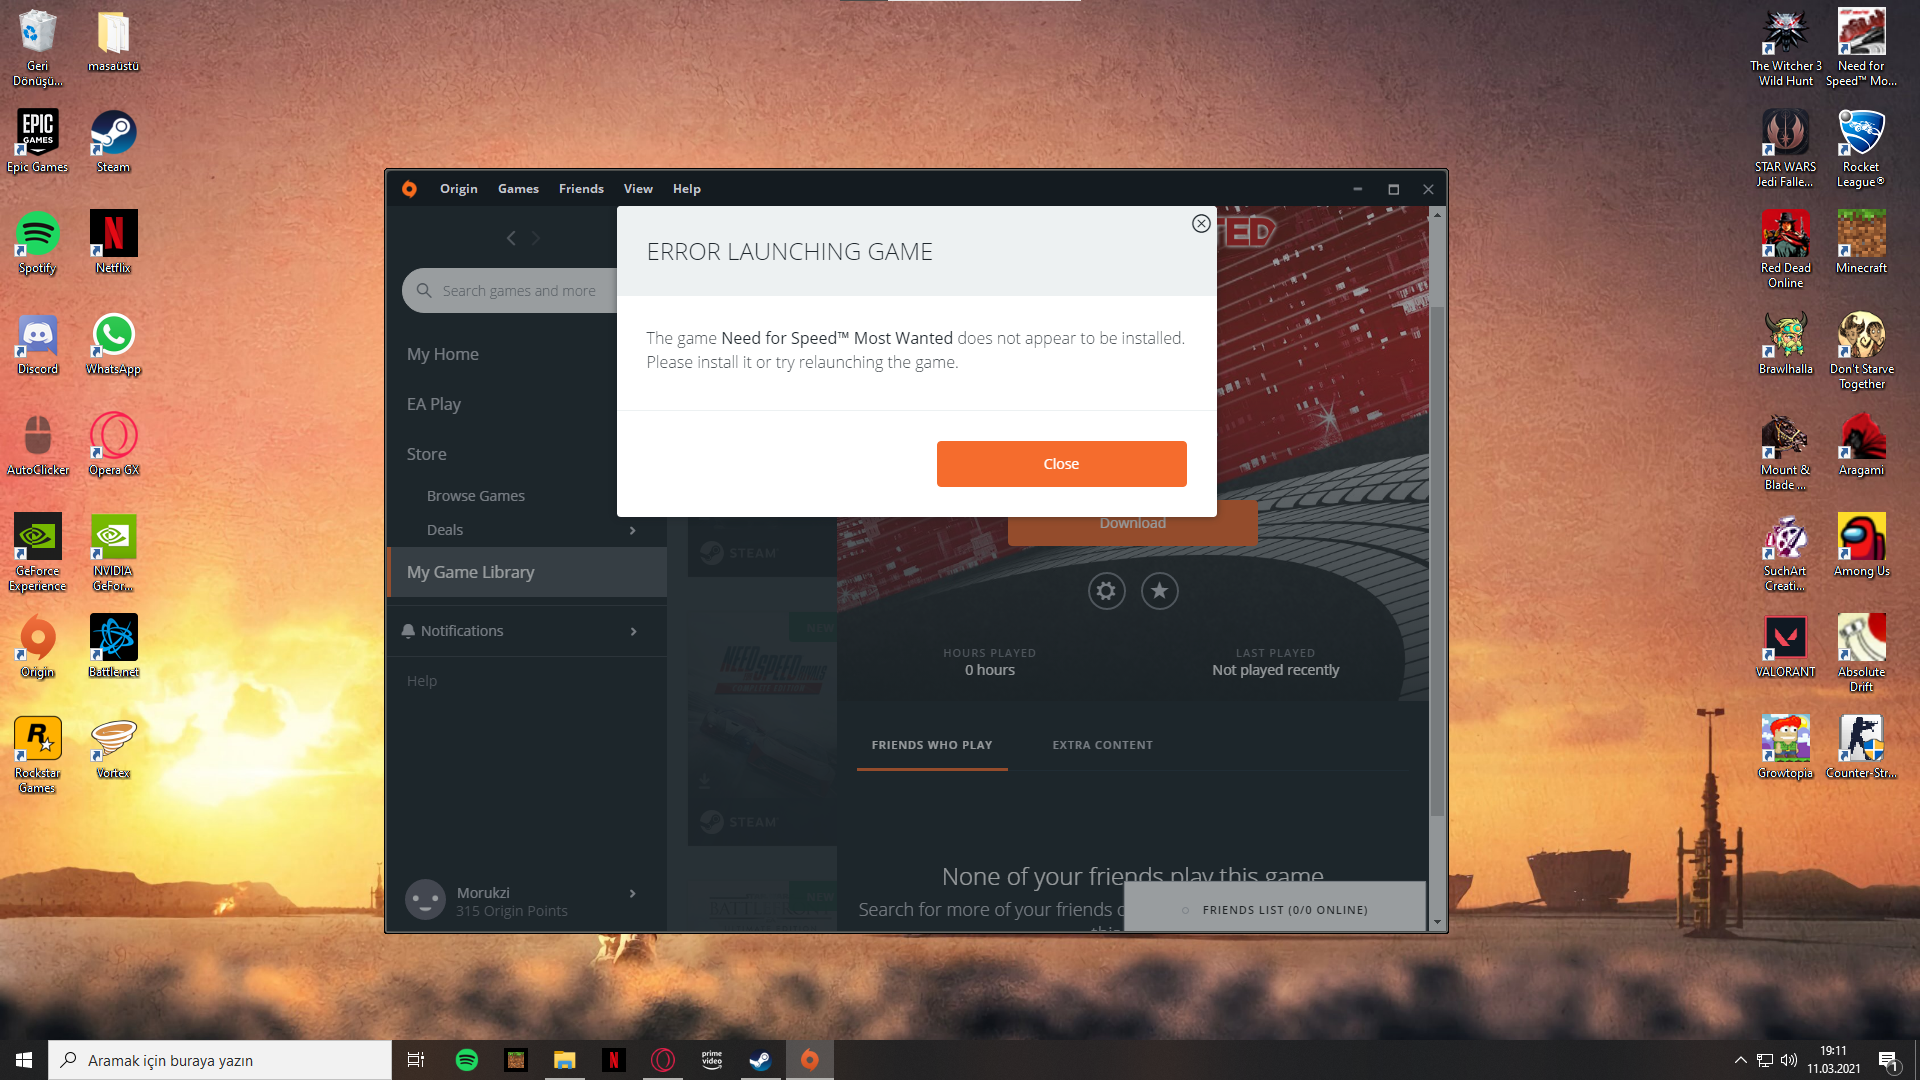Select the Friends Who Play tab
The width and height of the screenshot is (1920, 1080).
click(x=931, y=745)
